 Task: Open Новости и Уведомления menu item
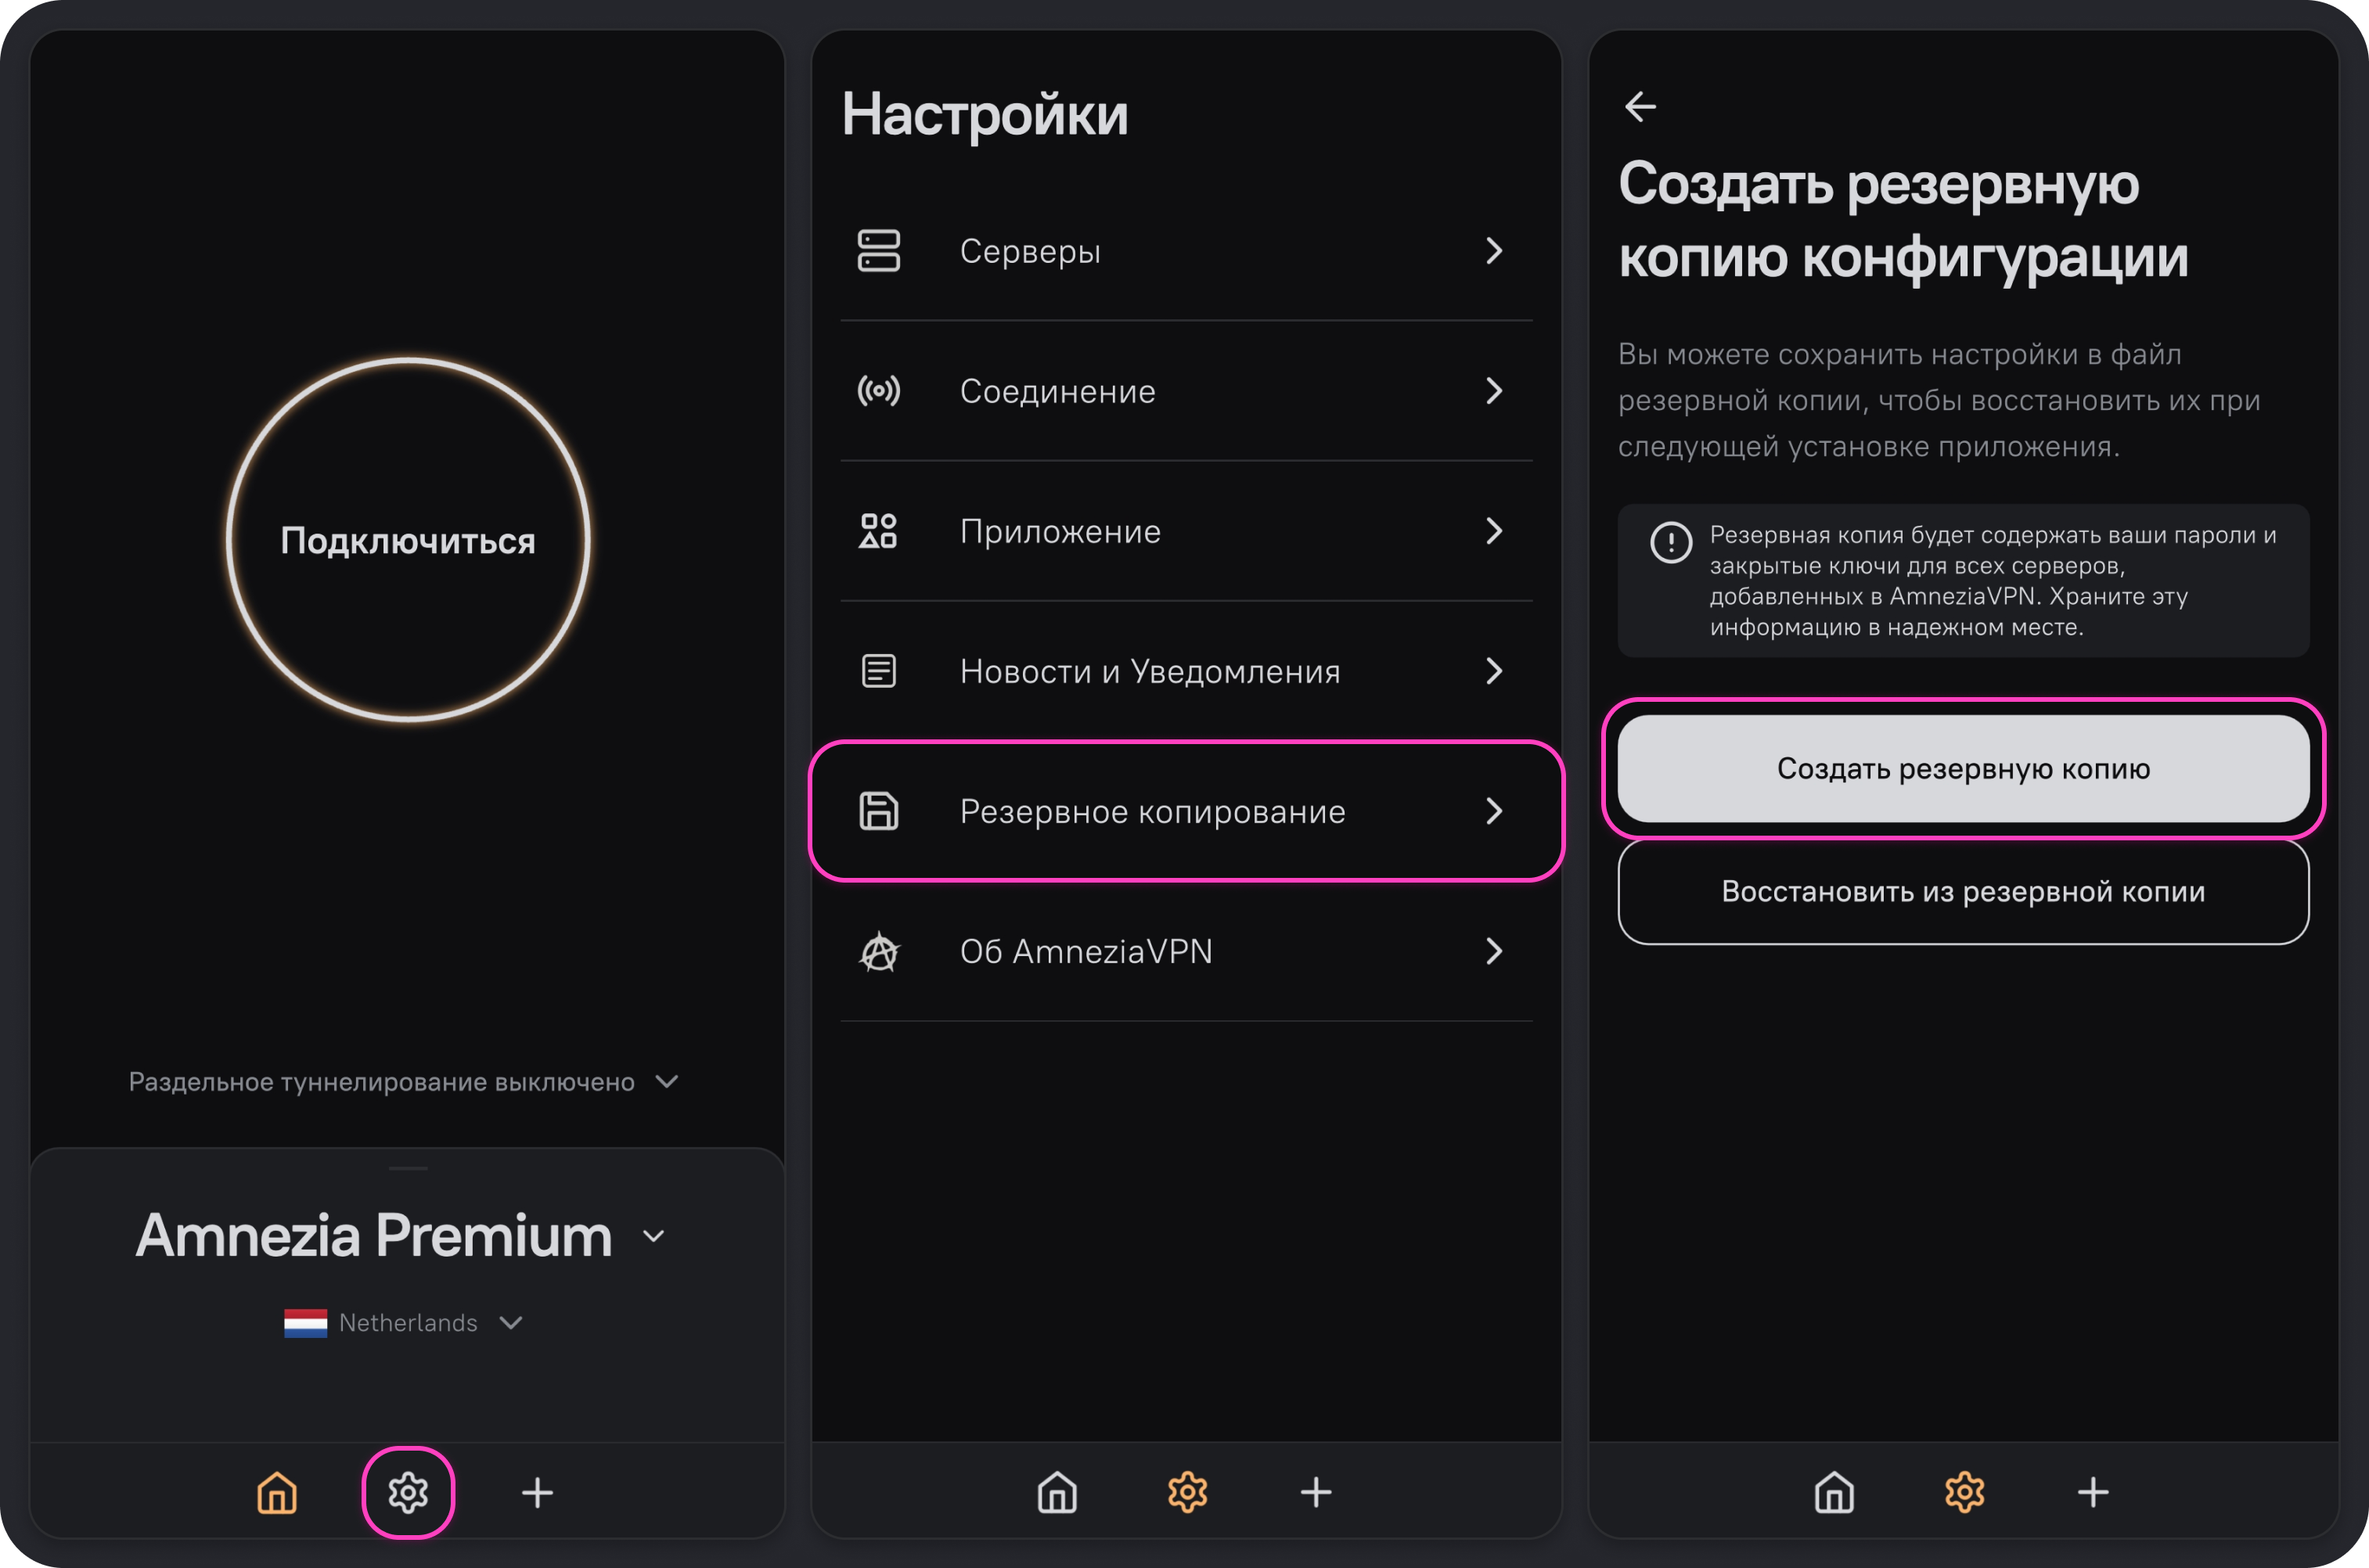click(1186, 671)
